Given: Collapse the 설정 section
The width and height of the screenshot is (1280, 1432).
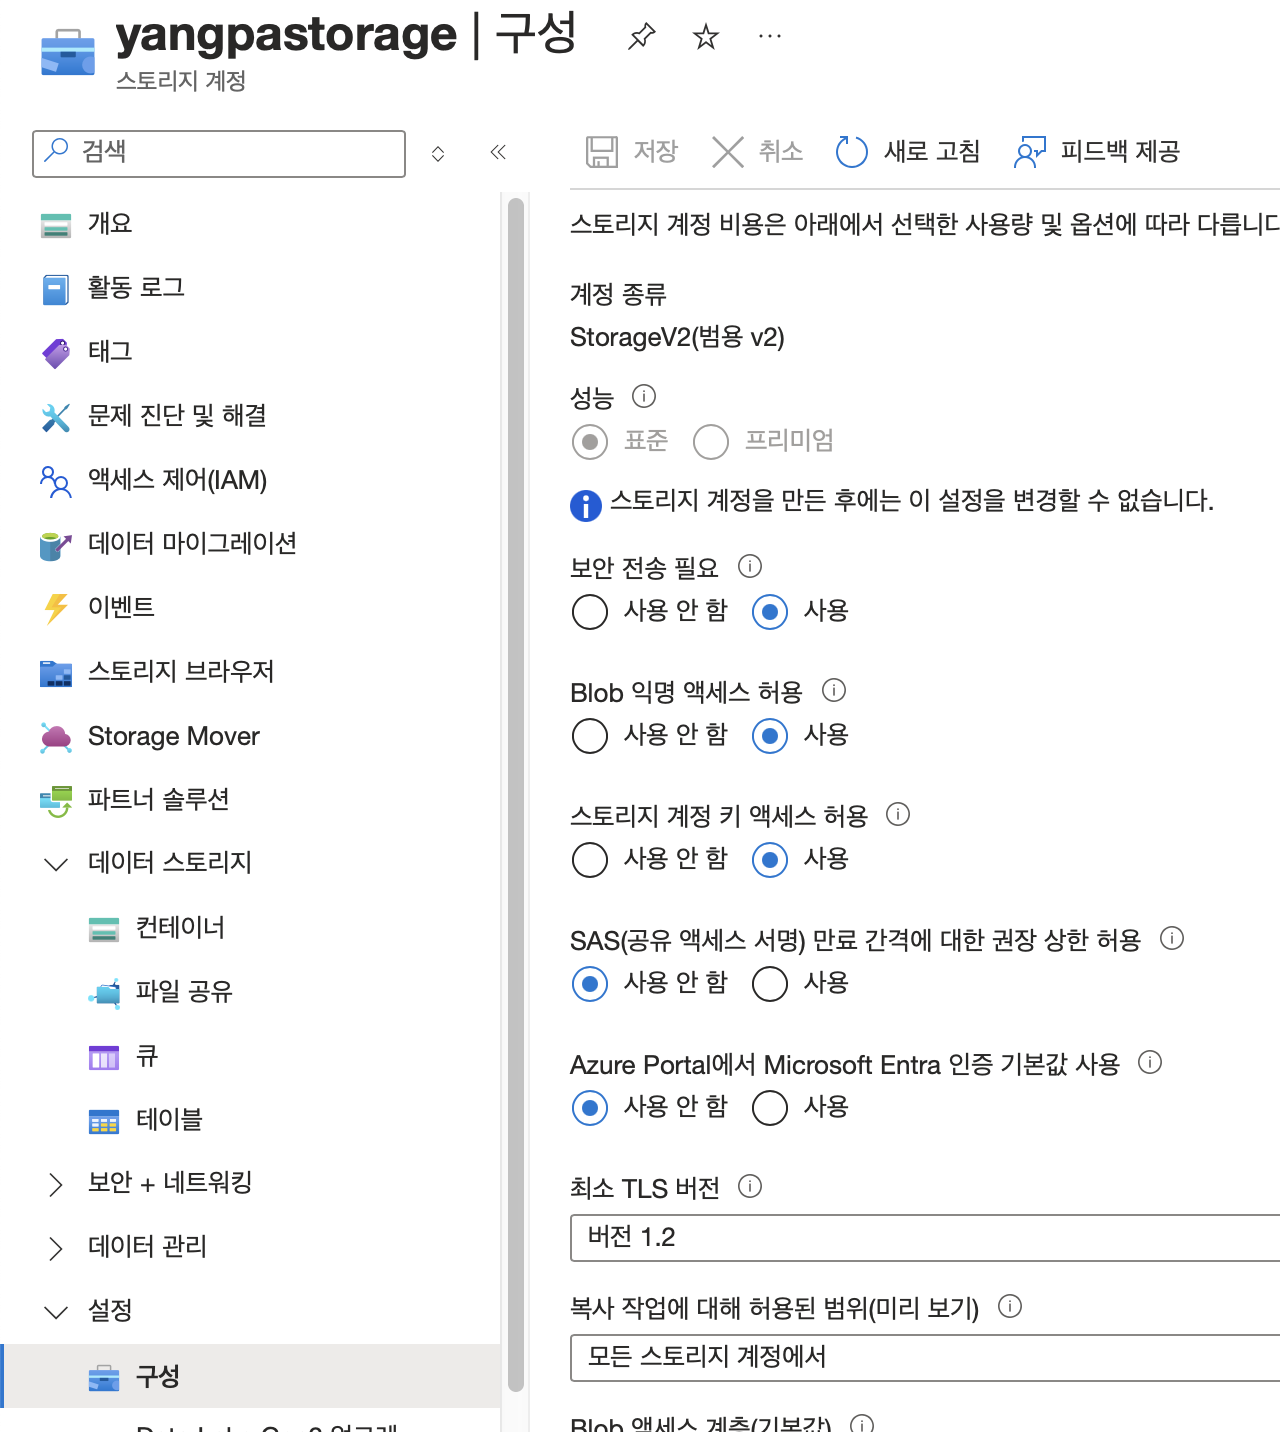Looking at the screenshot, I should click(56, 1312).
